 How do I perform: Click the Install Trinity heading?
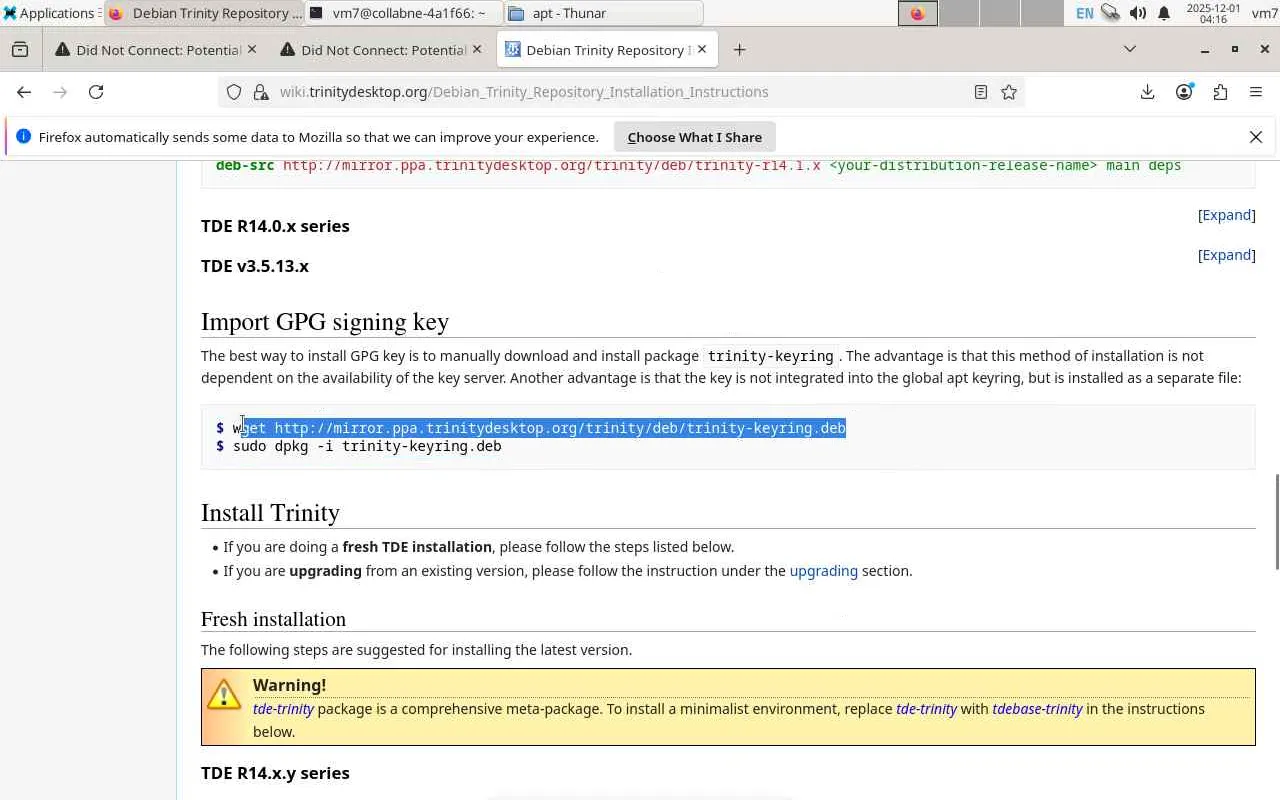tap(270, 513)
